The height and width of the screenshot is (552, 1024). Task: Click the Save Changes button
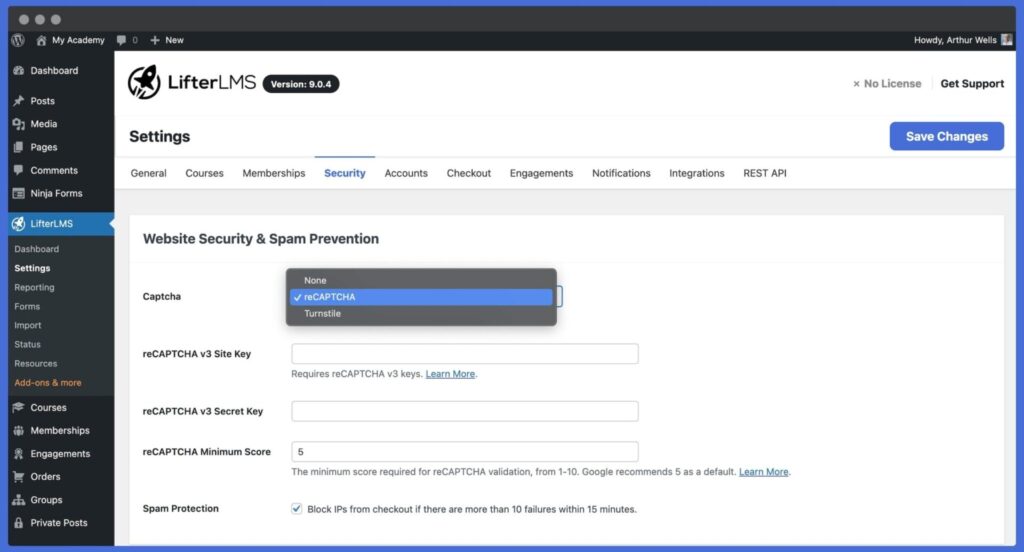pyautogui.click(x=946, y=136)
